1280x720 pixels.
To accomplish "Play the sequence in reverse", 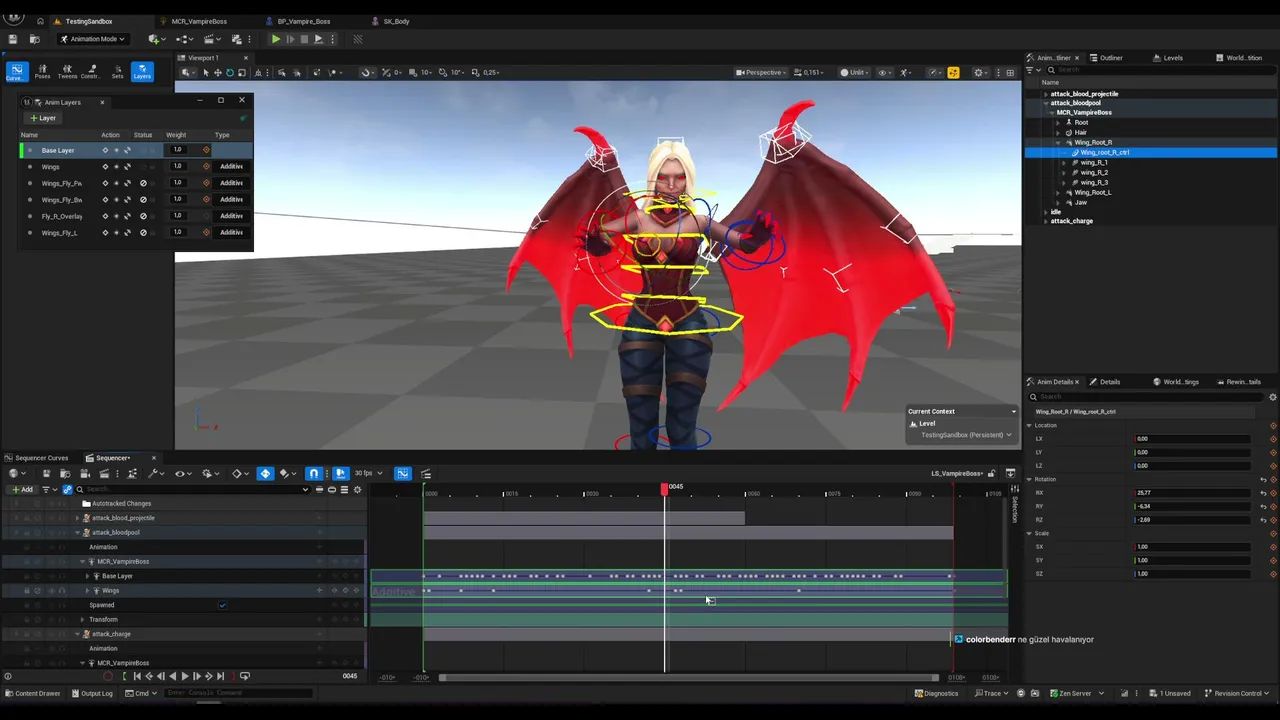I will [x=172, y=676].
